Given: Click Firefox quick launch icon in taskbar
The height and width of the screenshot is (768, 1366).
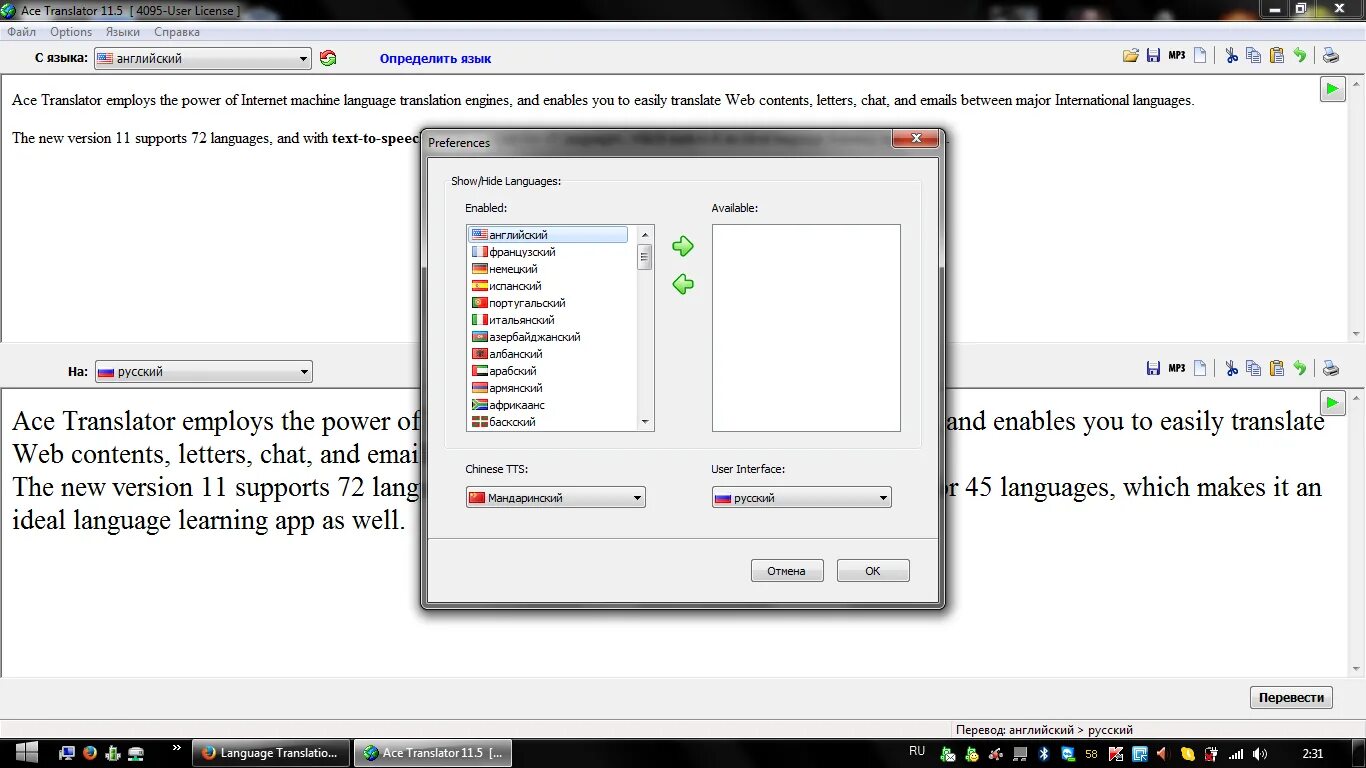Looking at the screenshot, I should pyautogui.click(x=89, y=753).
